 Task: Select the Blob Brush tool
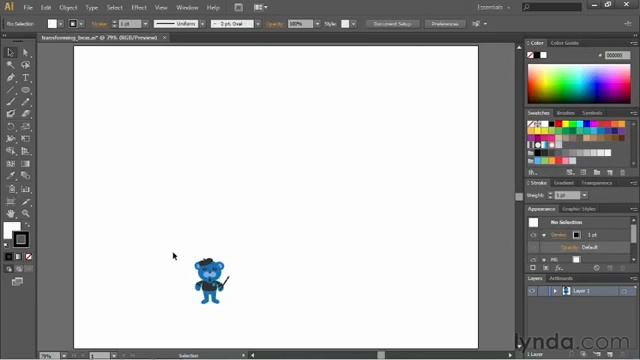(11, 114)
